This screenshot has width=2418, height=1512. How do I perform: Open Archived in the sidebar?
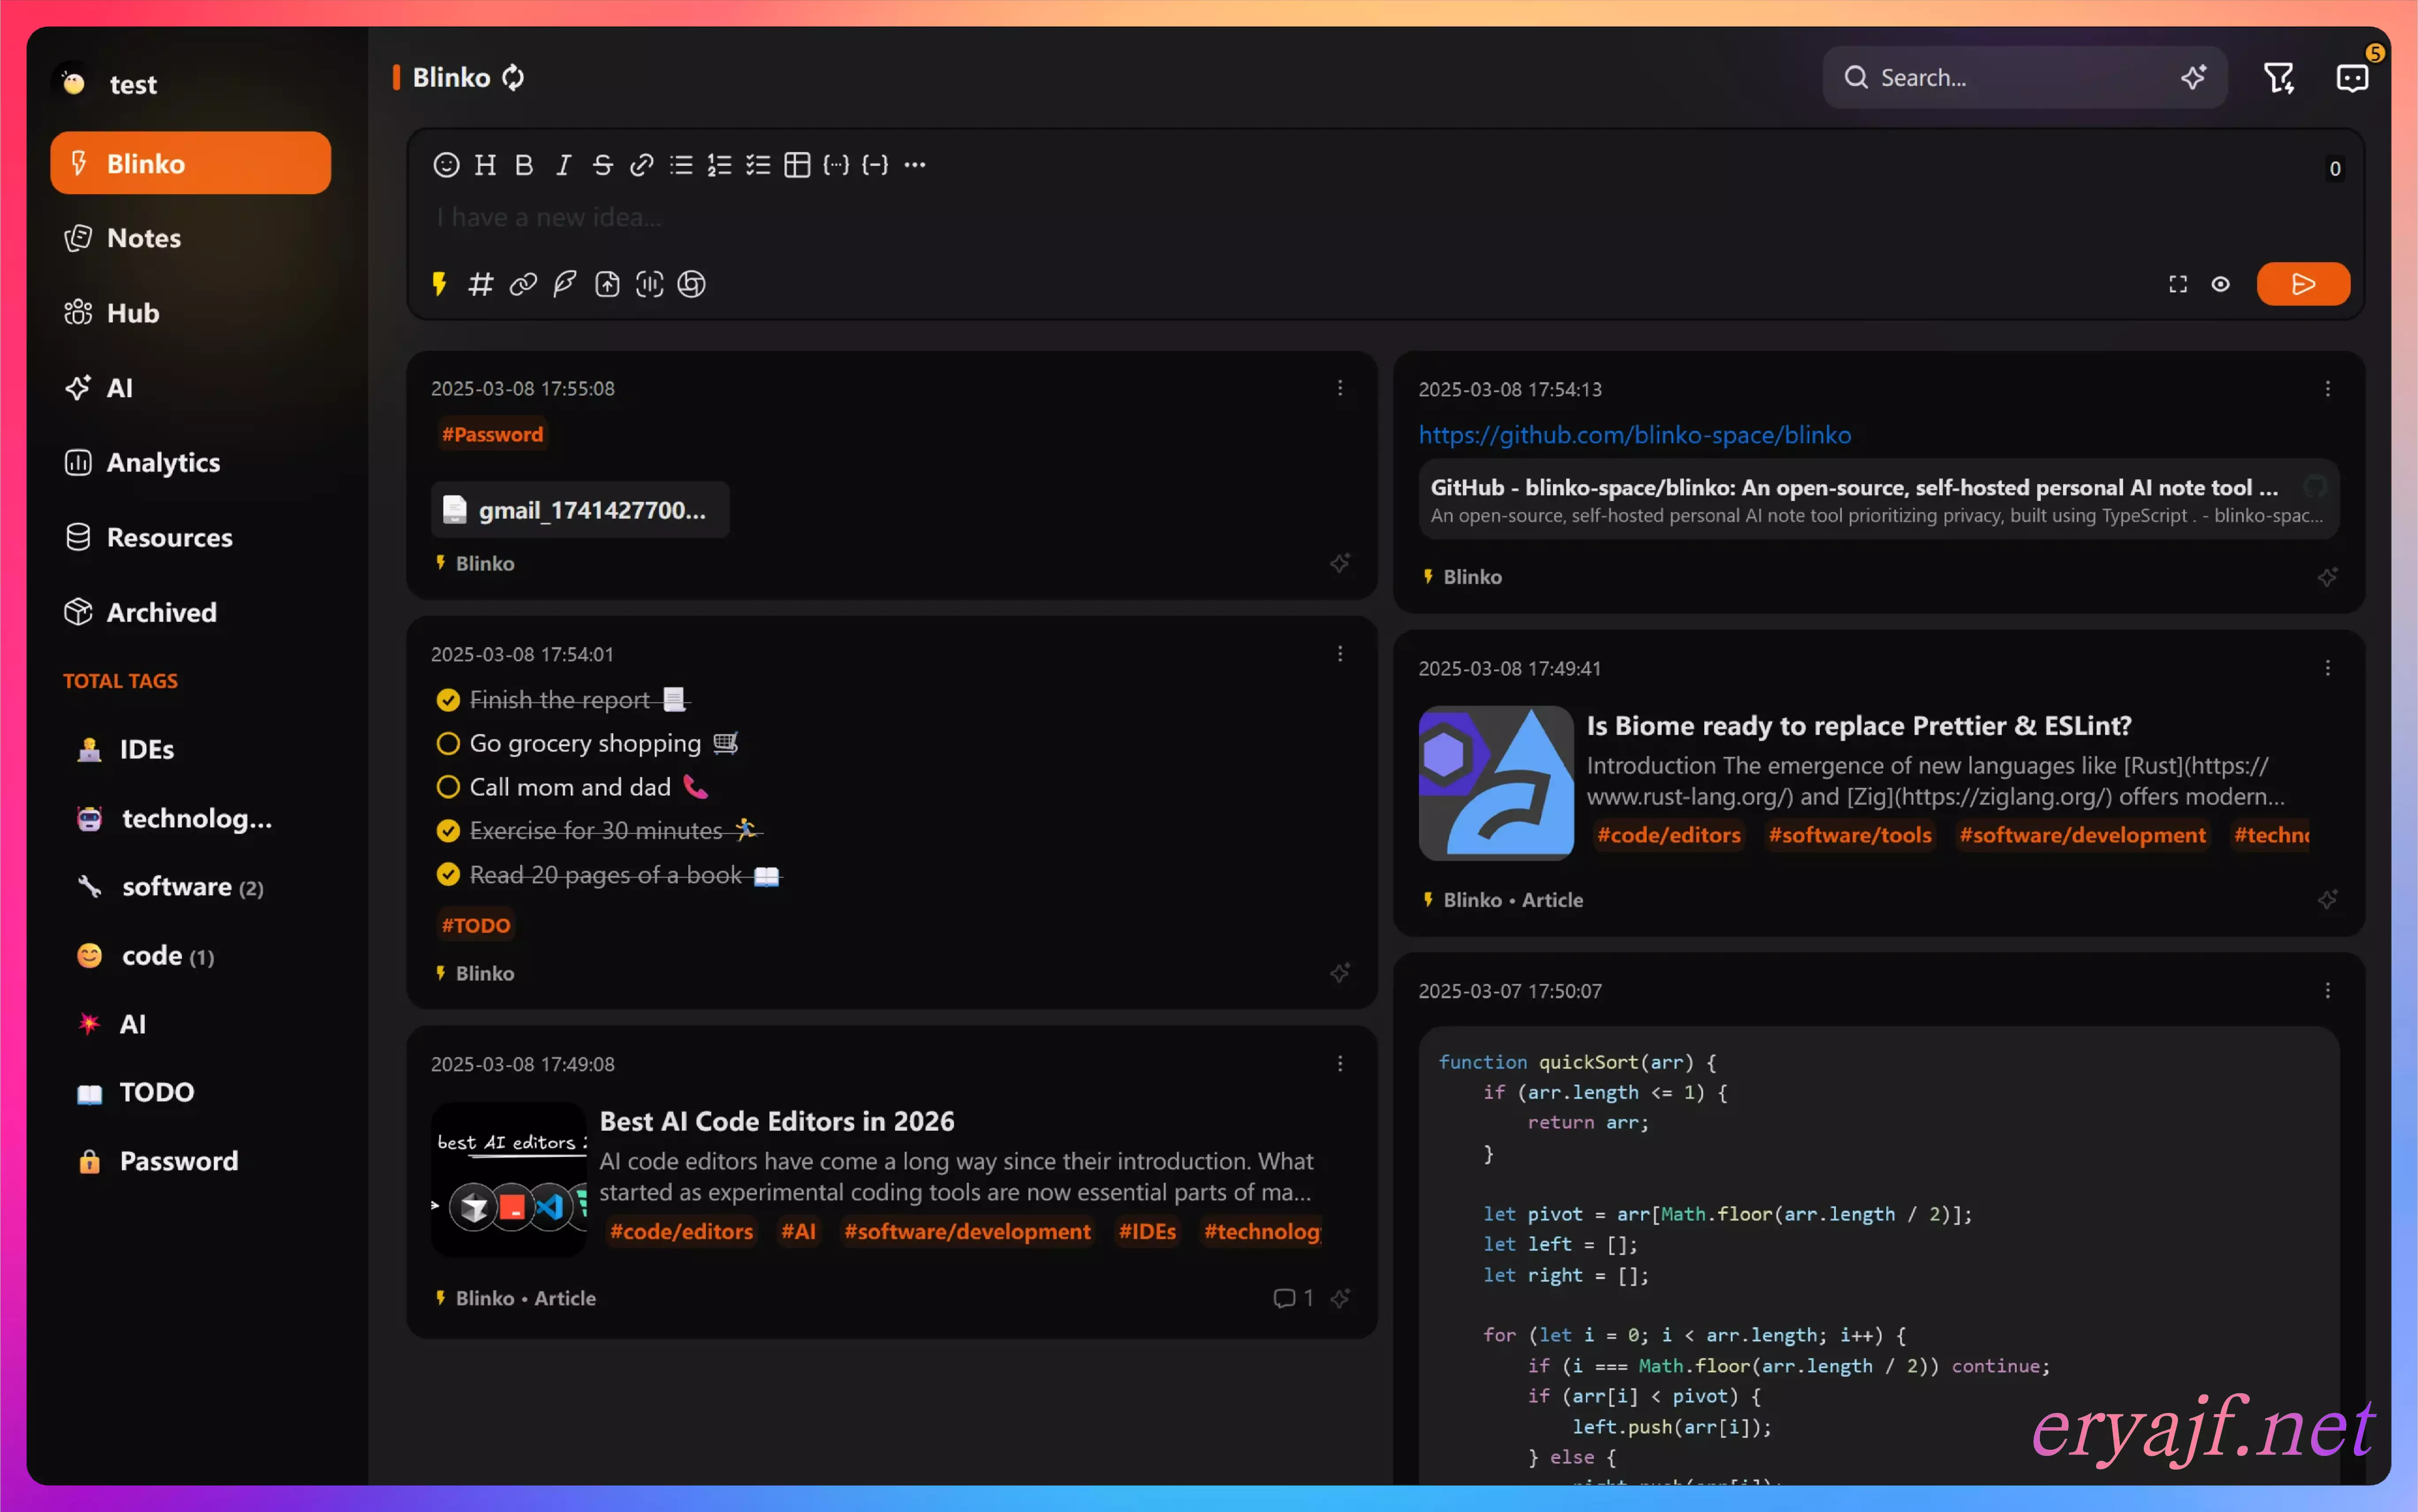190,612
